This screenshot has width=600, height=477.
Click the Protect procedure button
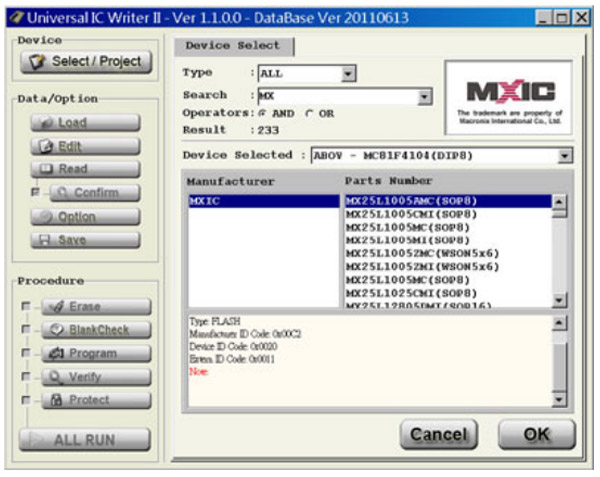96,400
